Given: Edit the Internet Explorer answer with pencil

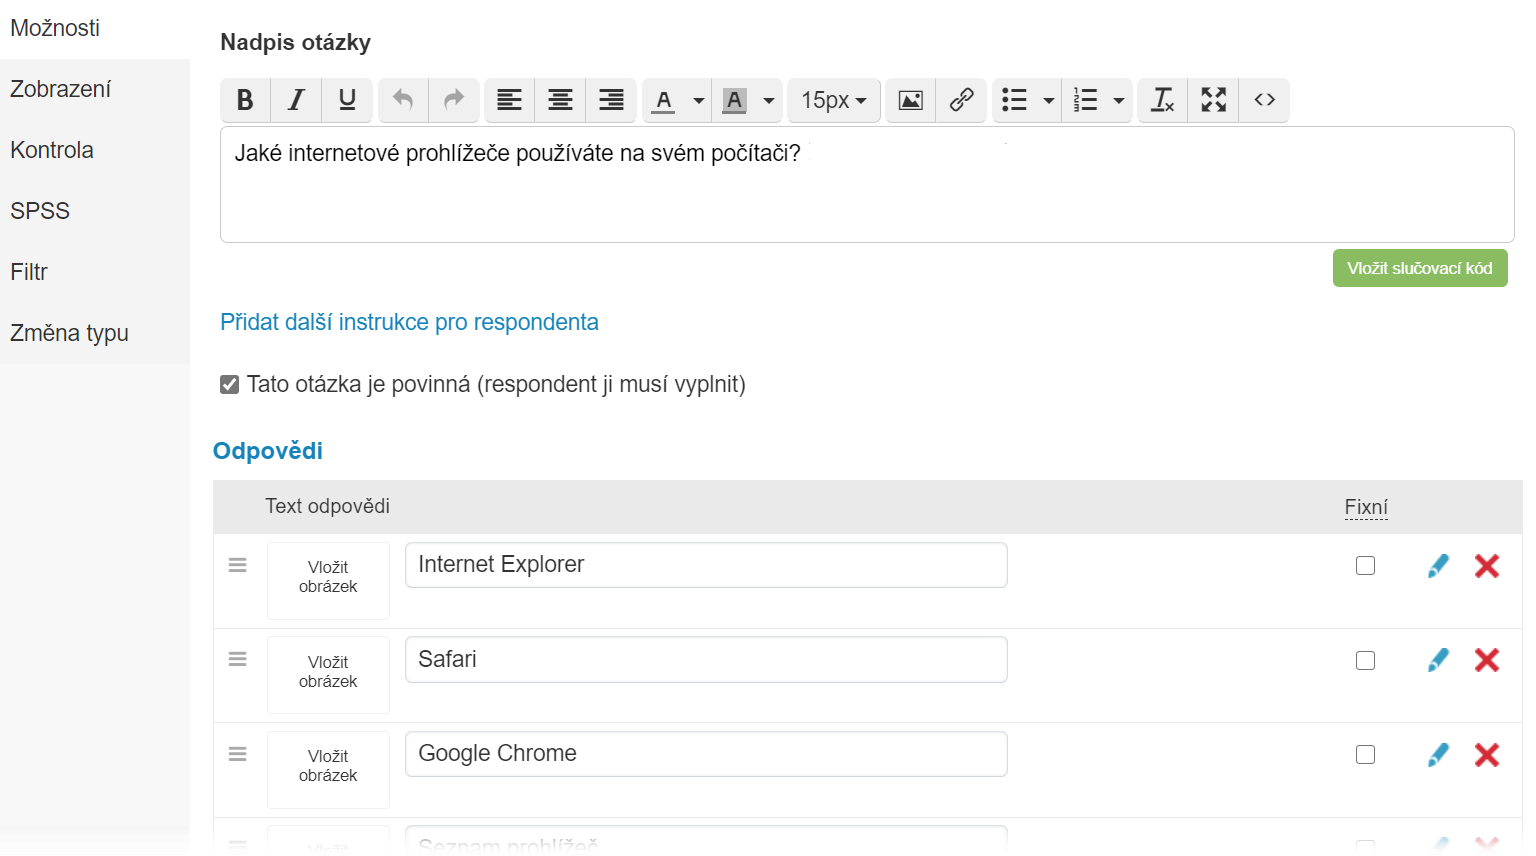Looking at the screenshot, I should click(1438, 566).
